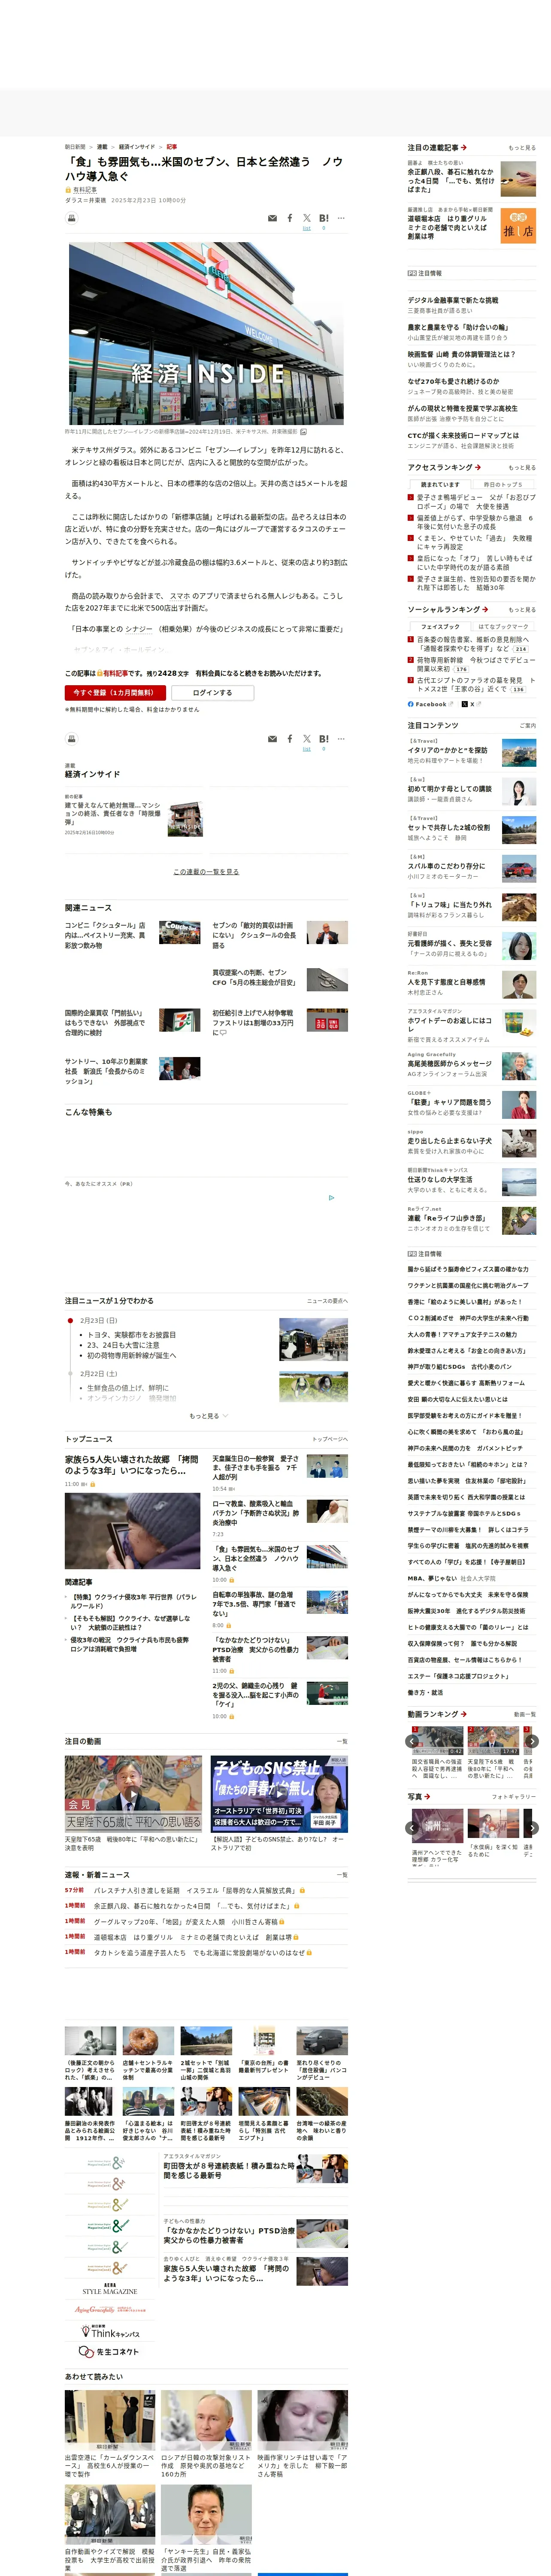Viewport: 551px width, 2576px height.
Task: Click the 今すぐ登録（1カ月間無料） button
Action: tap(115, 692)
